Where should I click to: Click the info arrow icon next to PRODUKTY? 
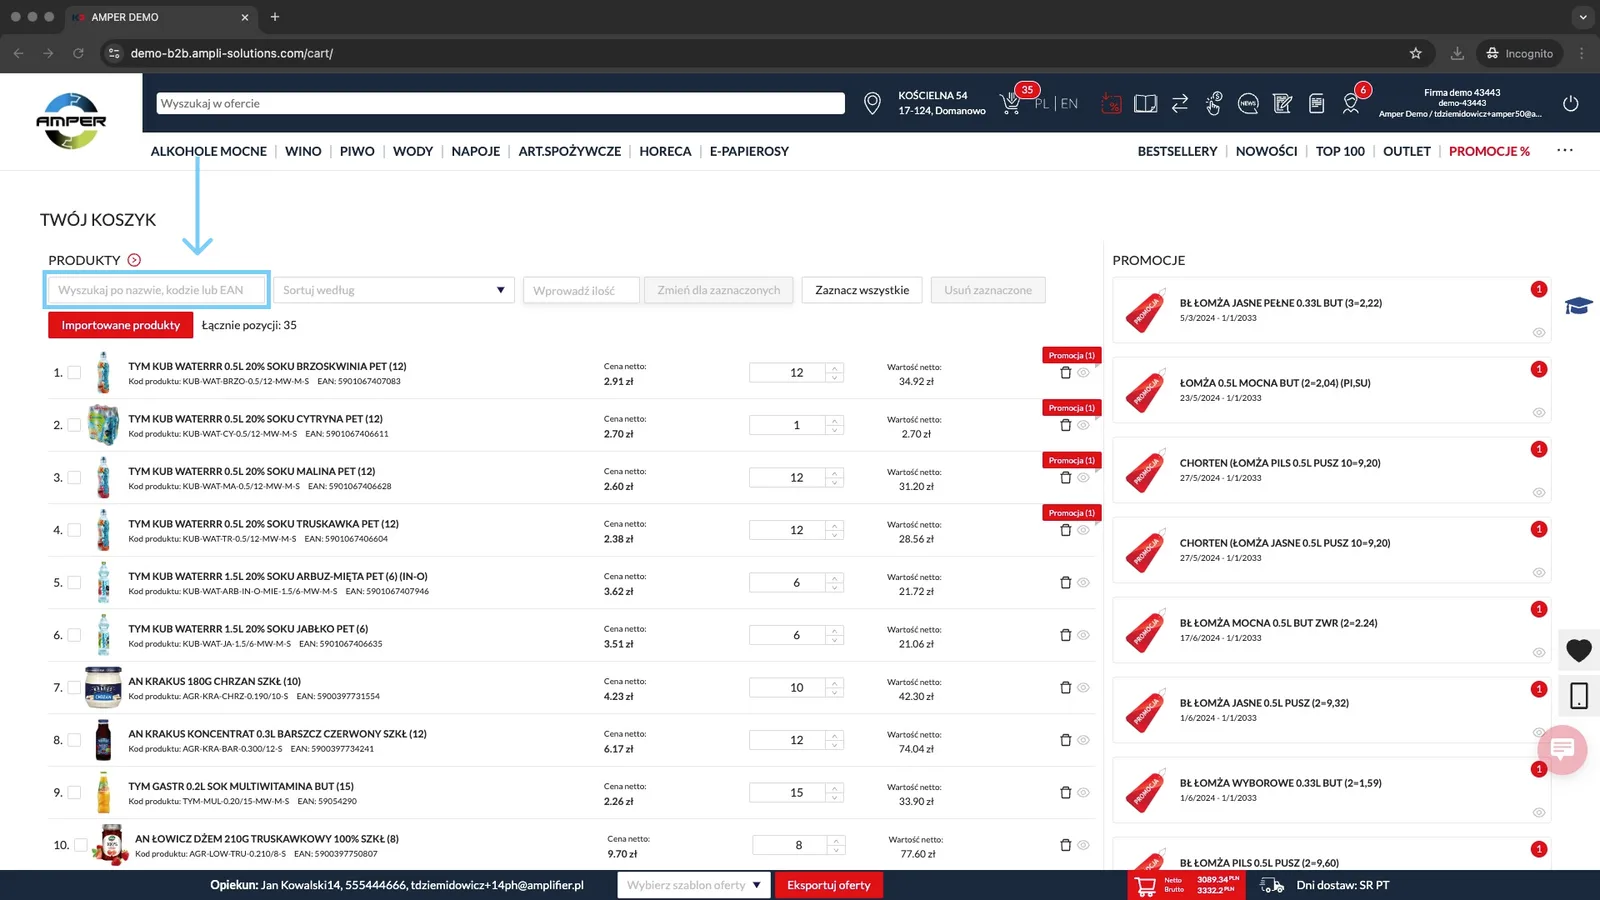(134, 260)
